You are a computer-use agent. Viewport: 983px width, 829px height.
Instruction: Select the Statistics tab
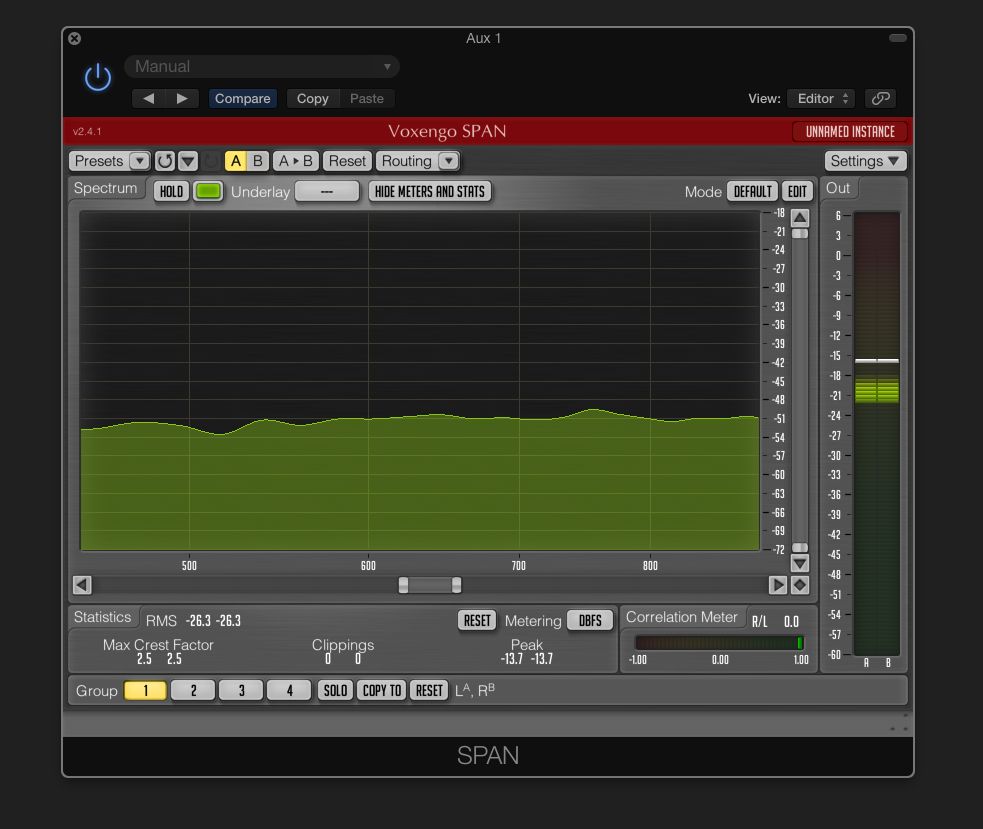(x=103, y=617)
